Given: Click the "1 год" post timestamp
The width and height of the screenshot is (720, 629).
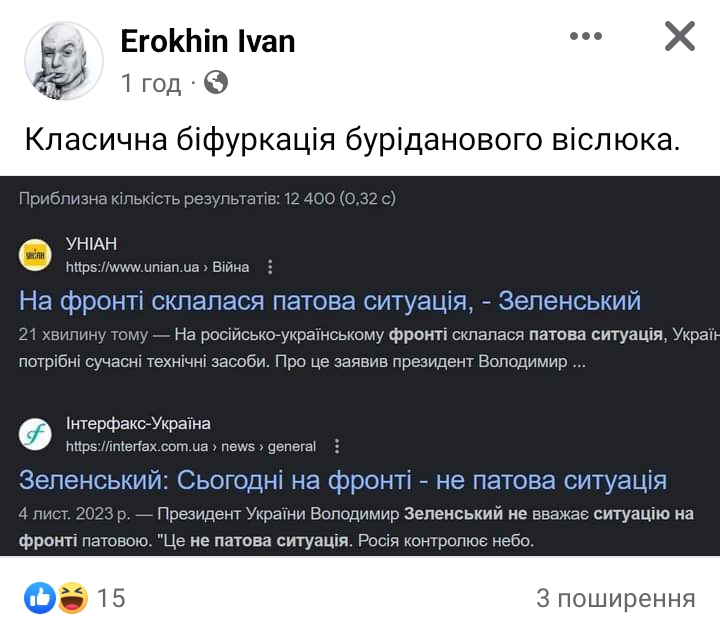Looking at the screenshot, I should pos(151,83).
